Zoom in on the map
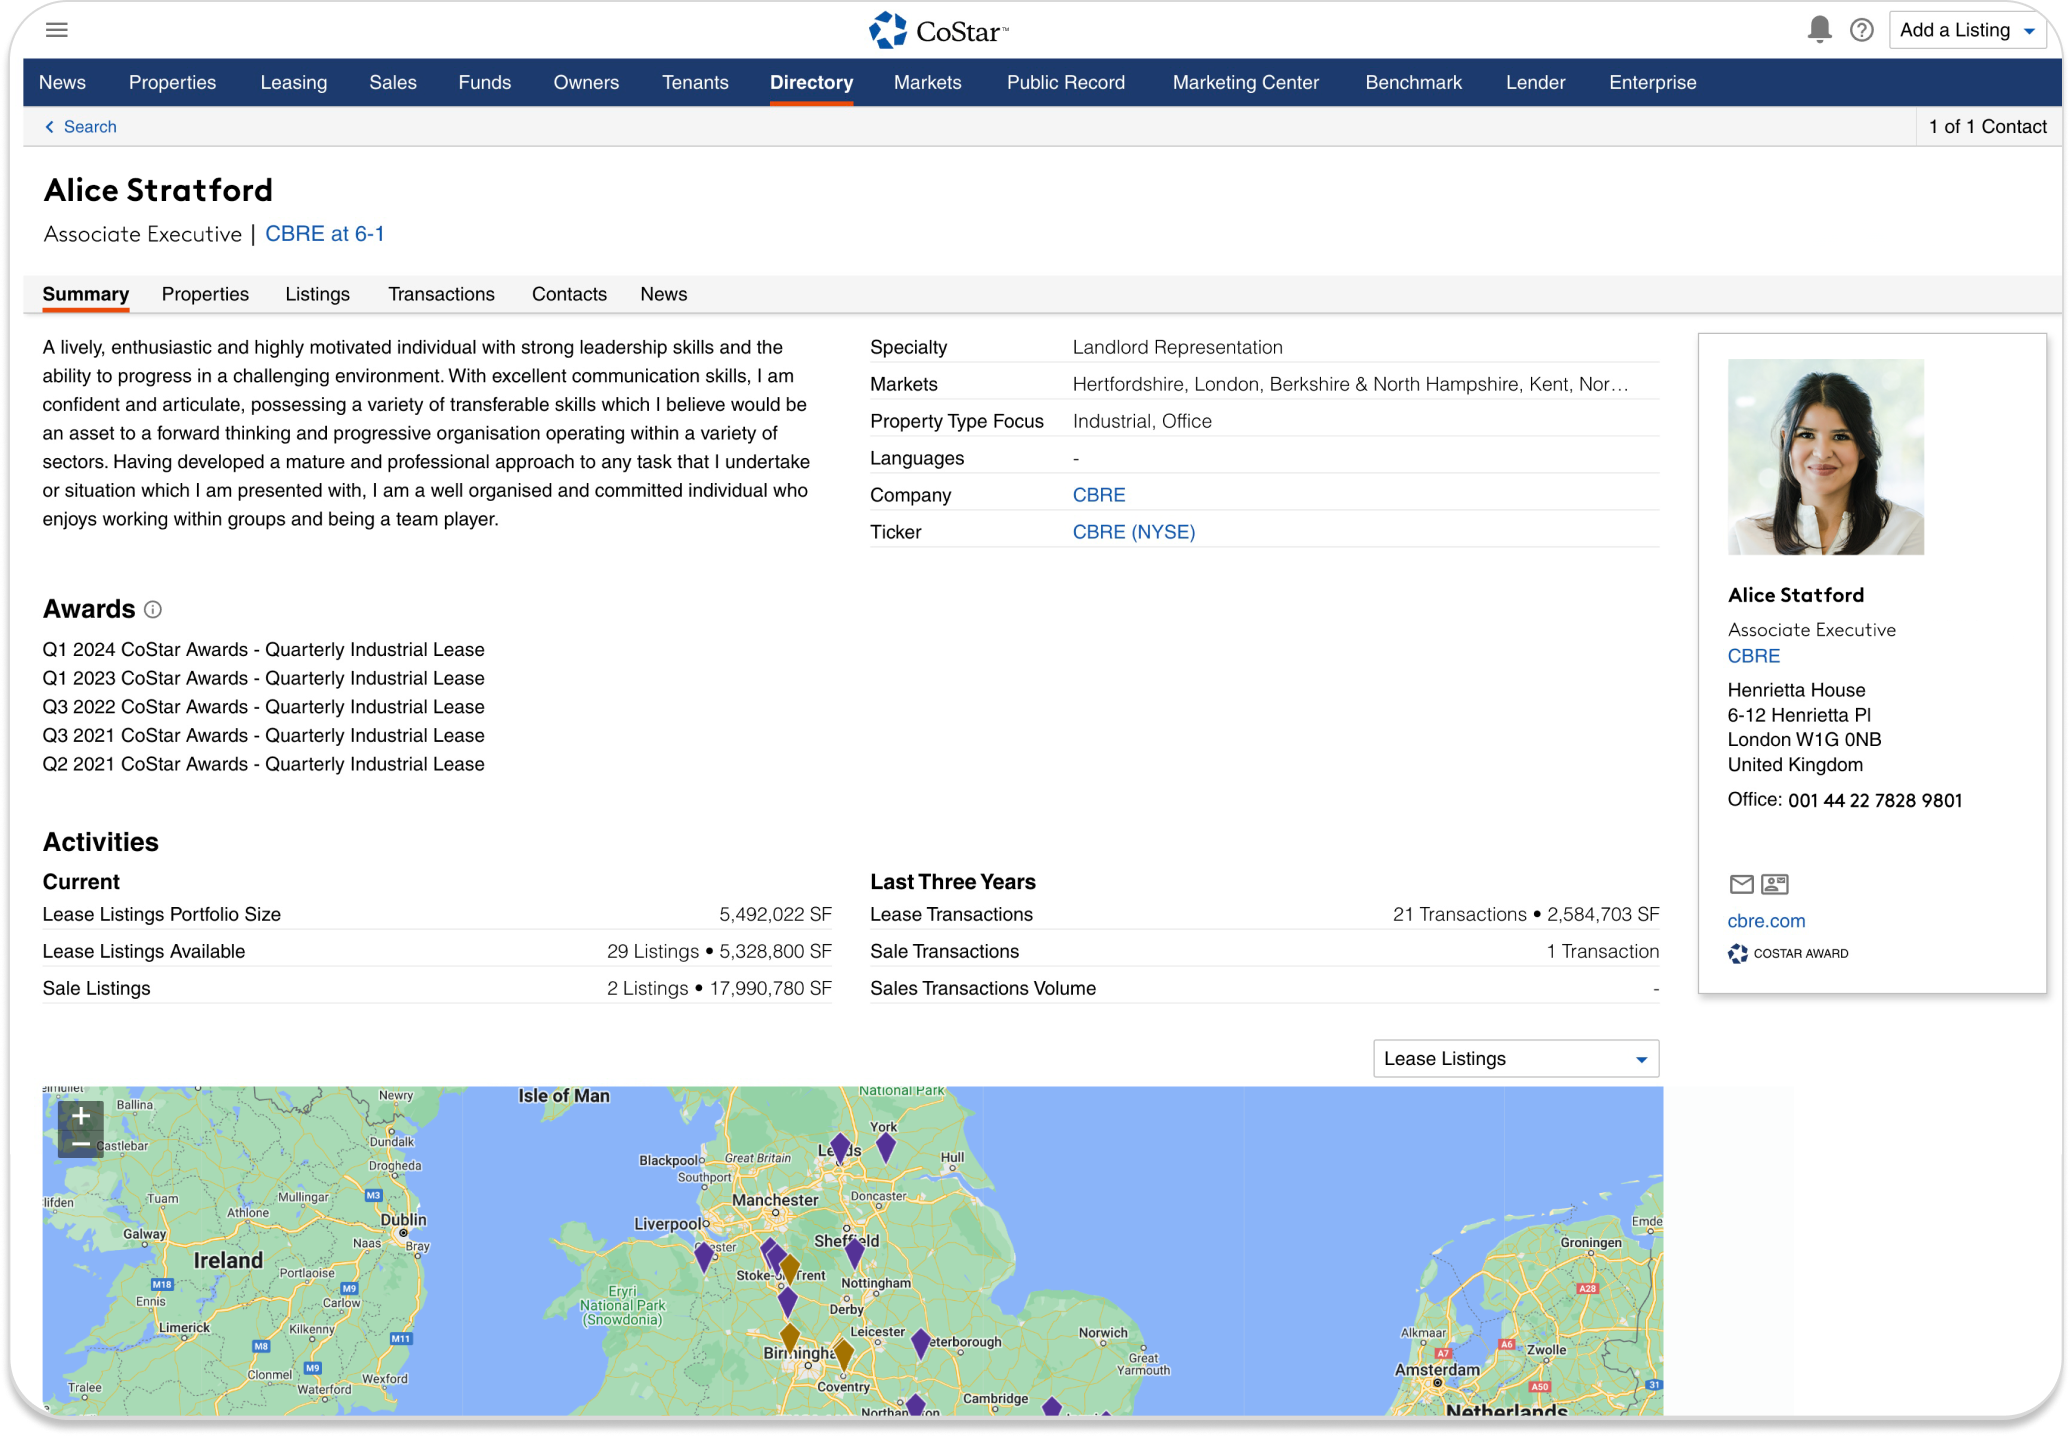Viewport: 2070px width, 1436px height. pos(81,1116)
